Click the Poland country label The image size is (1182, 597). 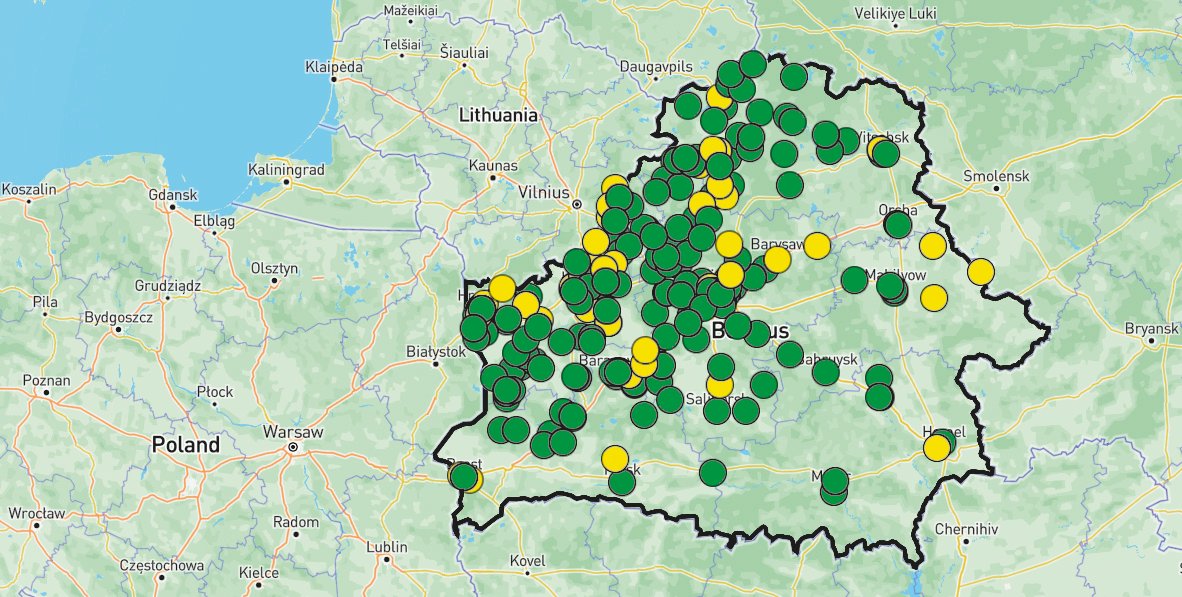185,445
